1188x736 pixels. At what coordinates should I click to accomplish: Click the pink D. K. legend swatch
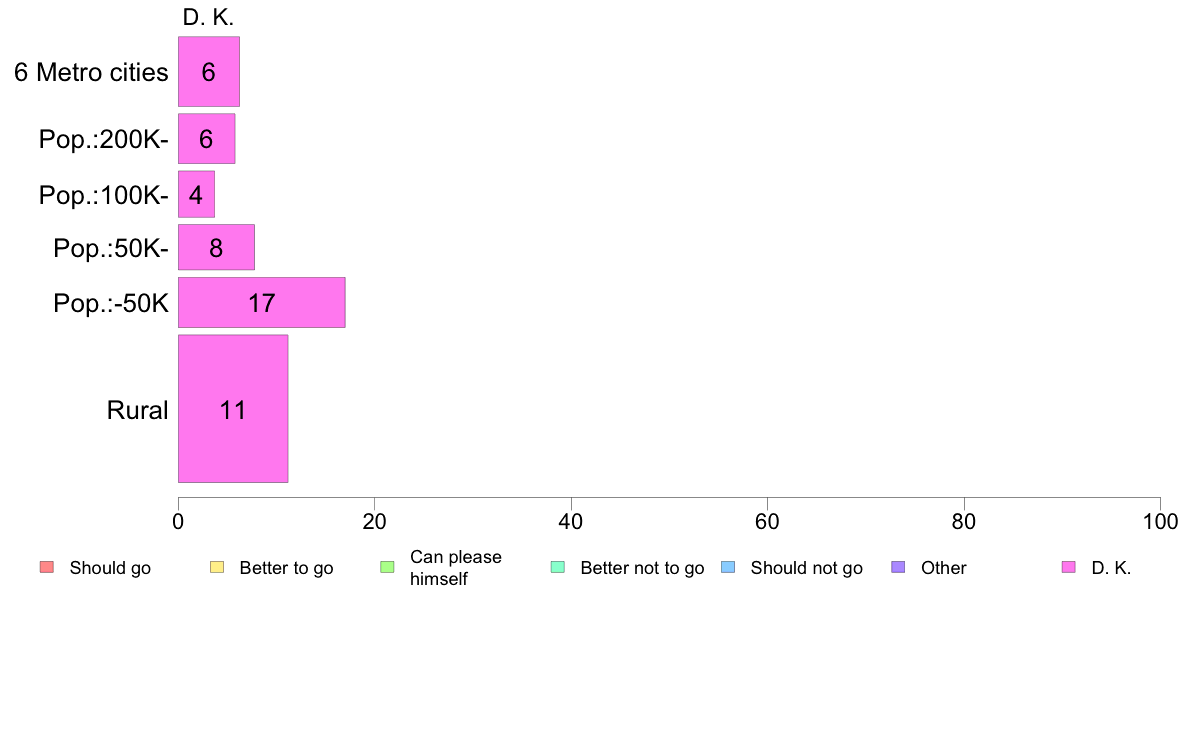tap(1068, 568)
